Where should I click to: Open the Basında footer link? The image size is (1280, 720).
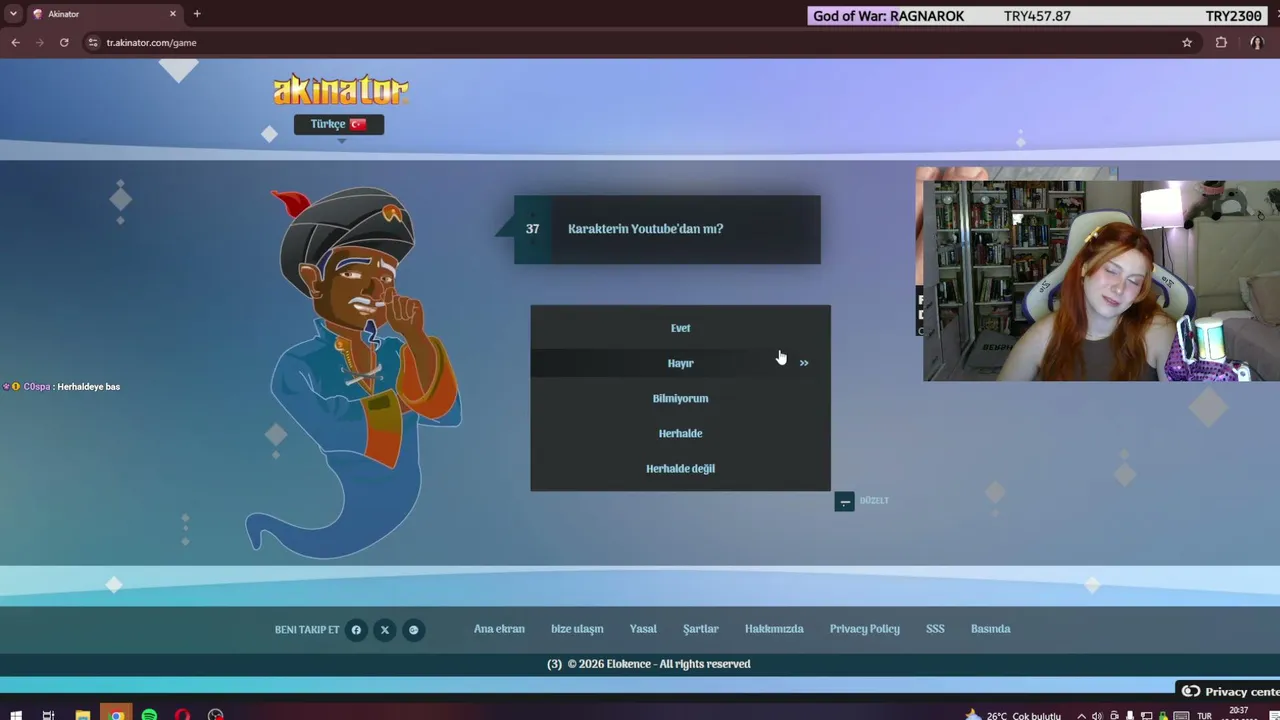pos(991,629)
